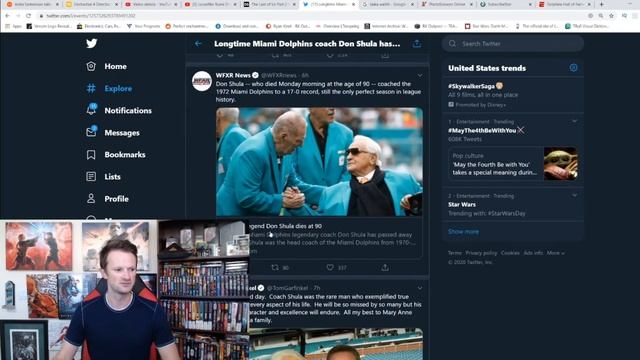Image resolution: width=640 pixels, height=360 pixels.
Task: Open the Apps bookmarks bar shortcut
Action: [14, 26]
